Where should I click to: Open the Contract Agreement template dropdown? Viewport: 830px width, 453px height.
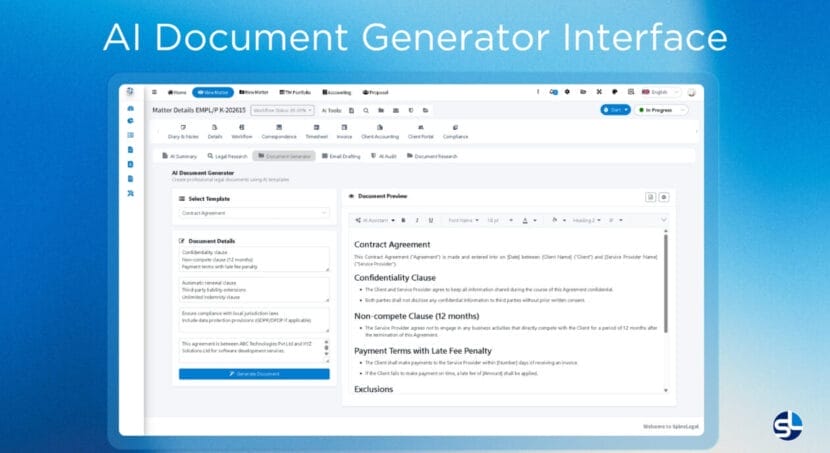(x=254, y=213)
